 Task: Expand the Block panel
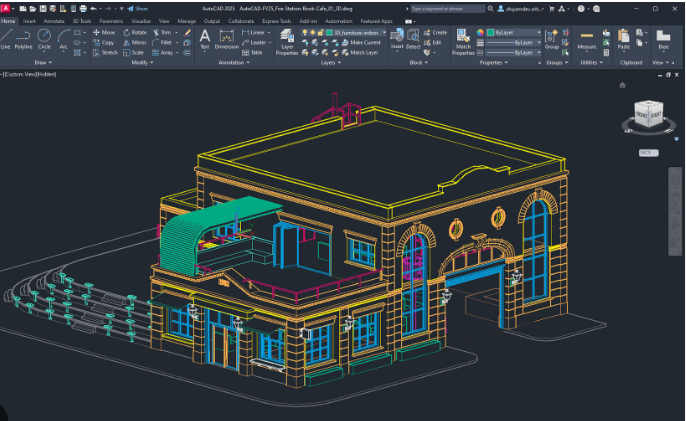point(419,63)
